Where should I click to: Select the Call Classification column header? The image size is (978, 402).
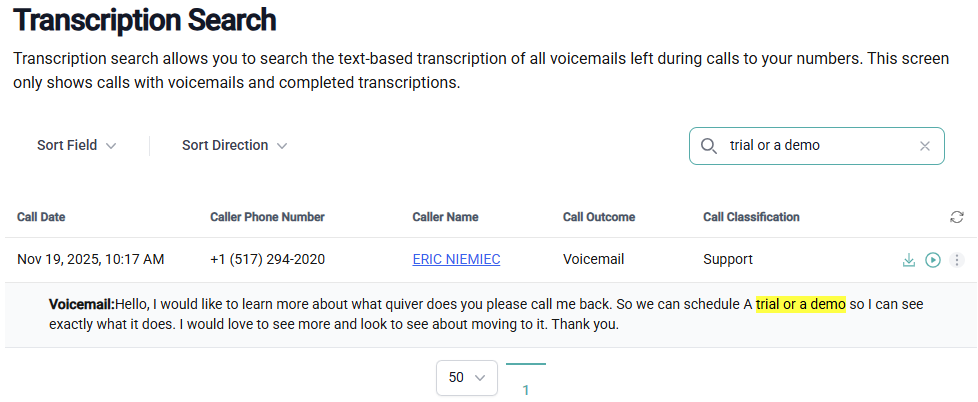pyautogui.click(x=751, y=217)
